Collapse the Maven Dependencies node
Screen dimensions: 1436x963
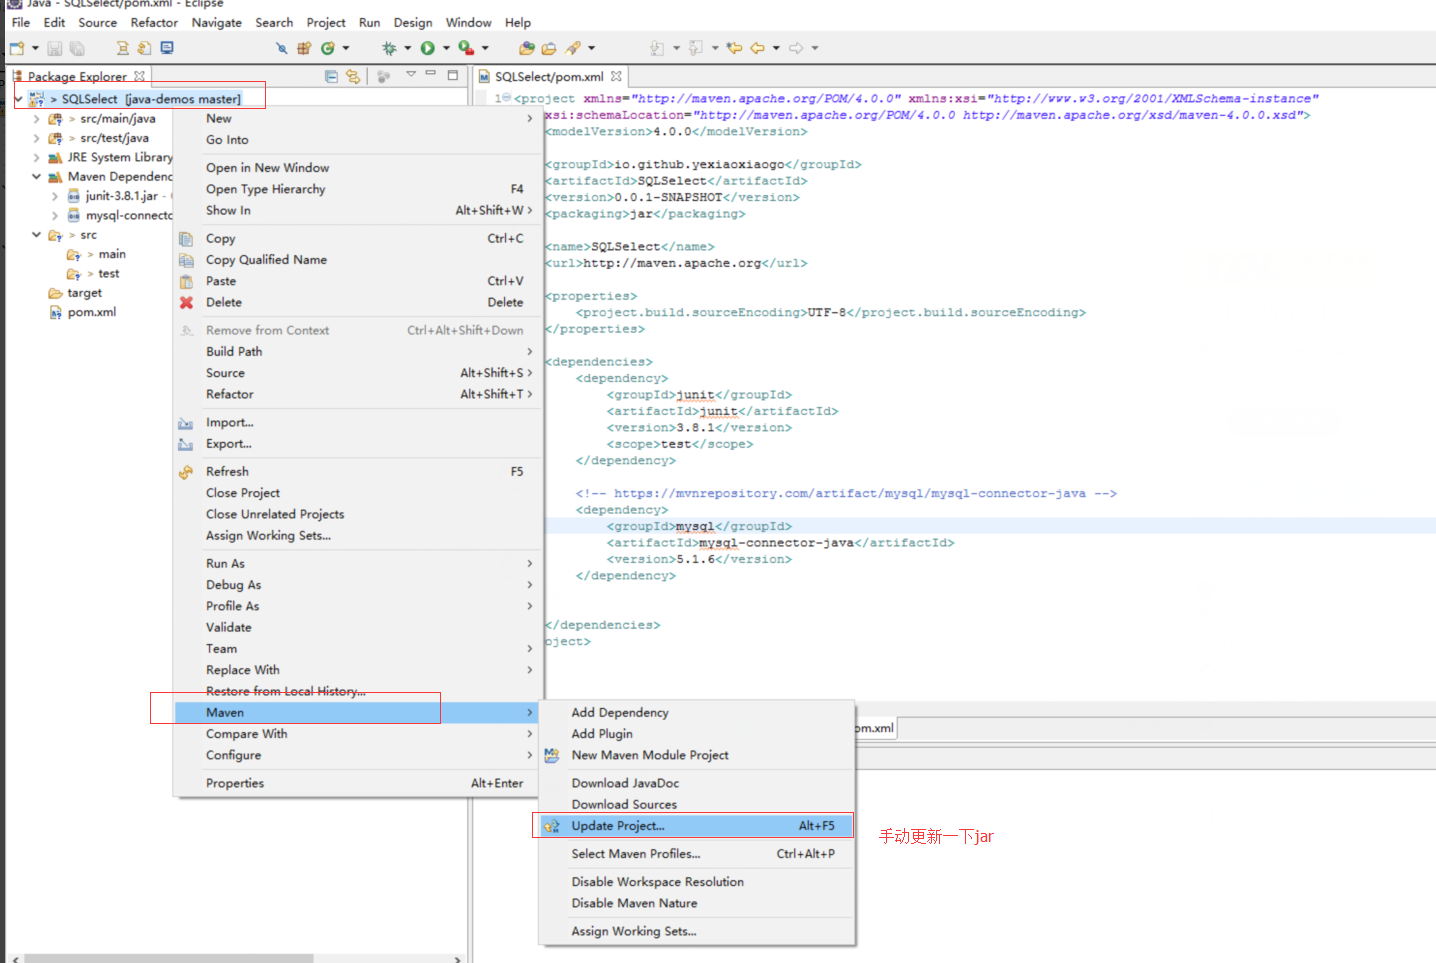pyautogui.click(x=37, y=177)
